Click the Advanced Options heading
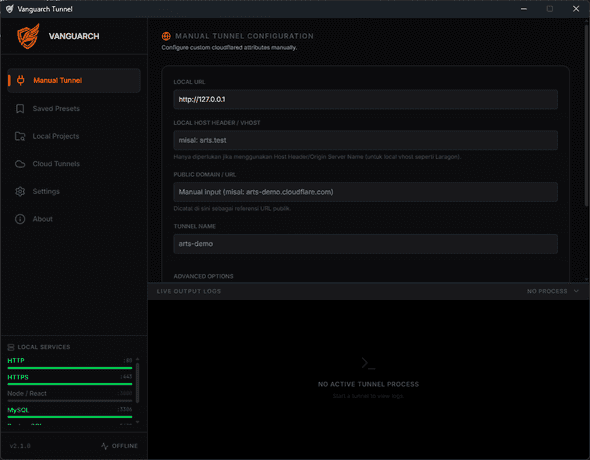This screenshot has width=590, height=460. click(203, 276)
